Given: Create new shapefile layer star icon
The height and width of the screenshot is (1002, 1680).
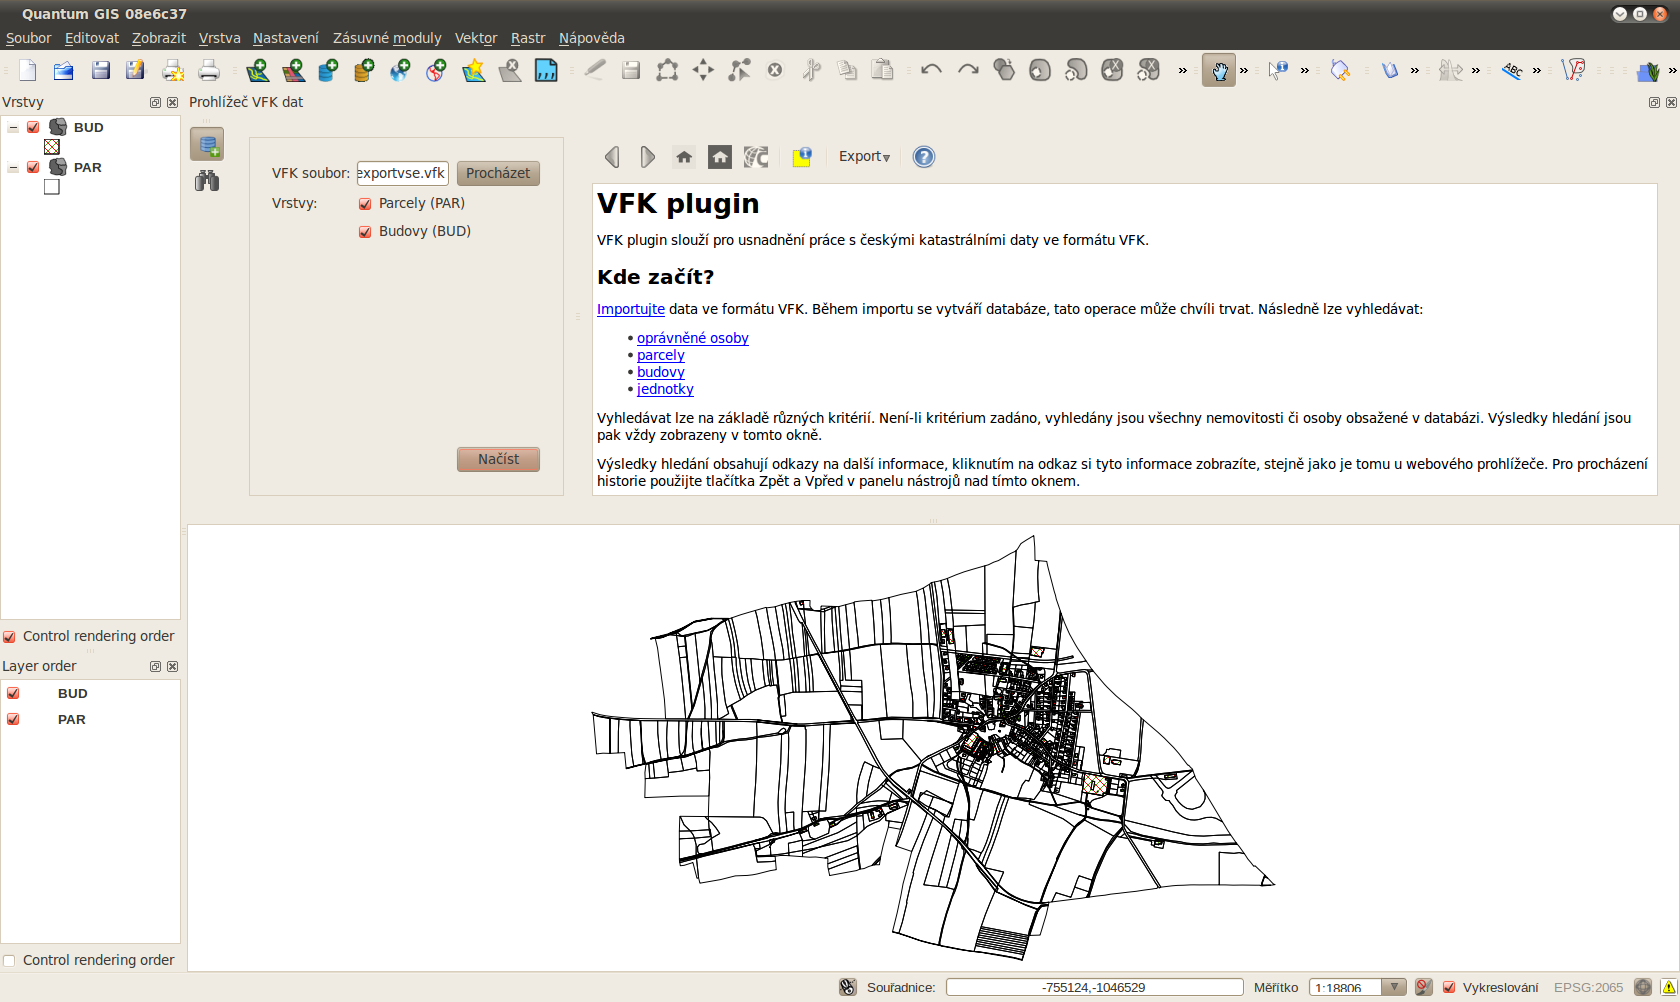Looking at the screenshot, I should [x=473, y=70].
